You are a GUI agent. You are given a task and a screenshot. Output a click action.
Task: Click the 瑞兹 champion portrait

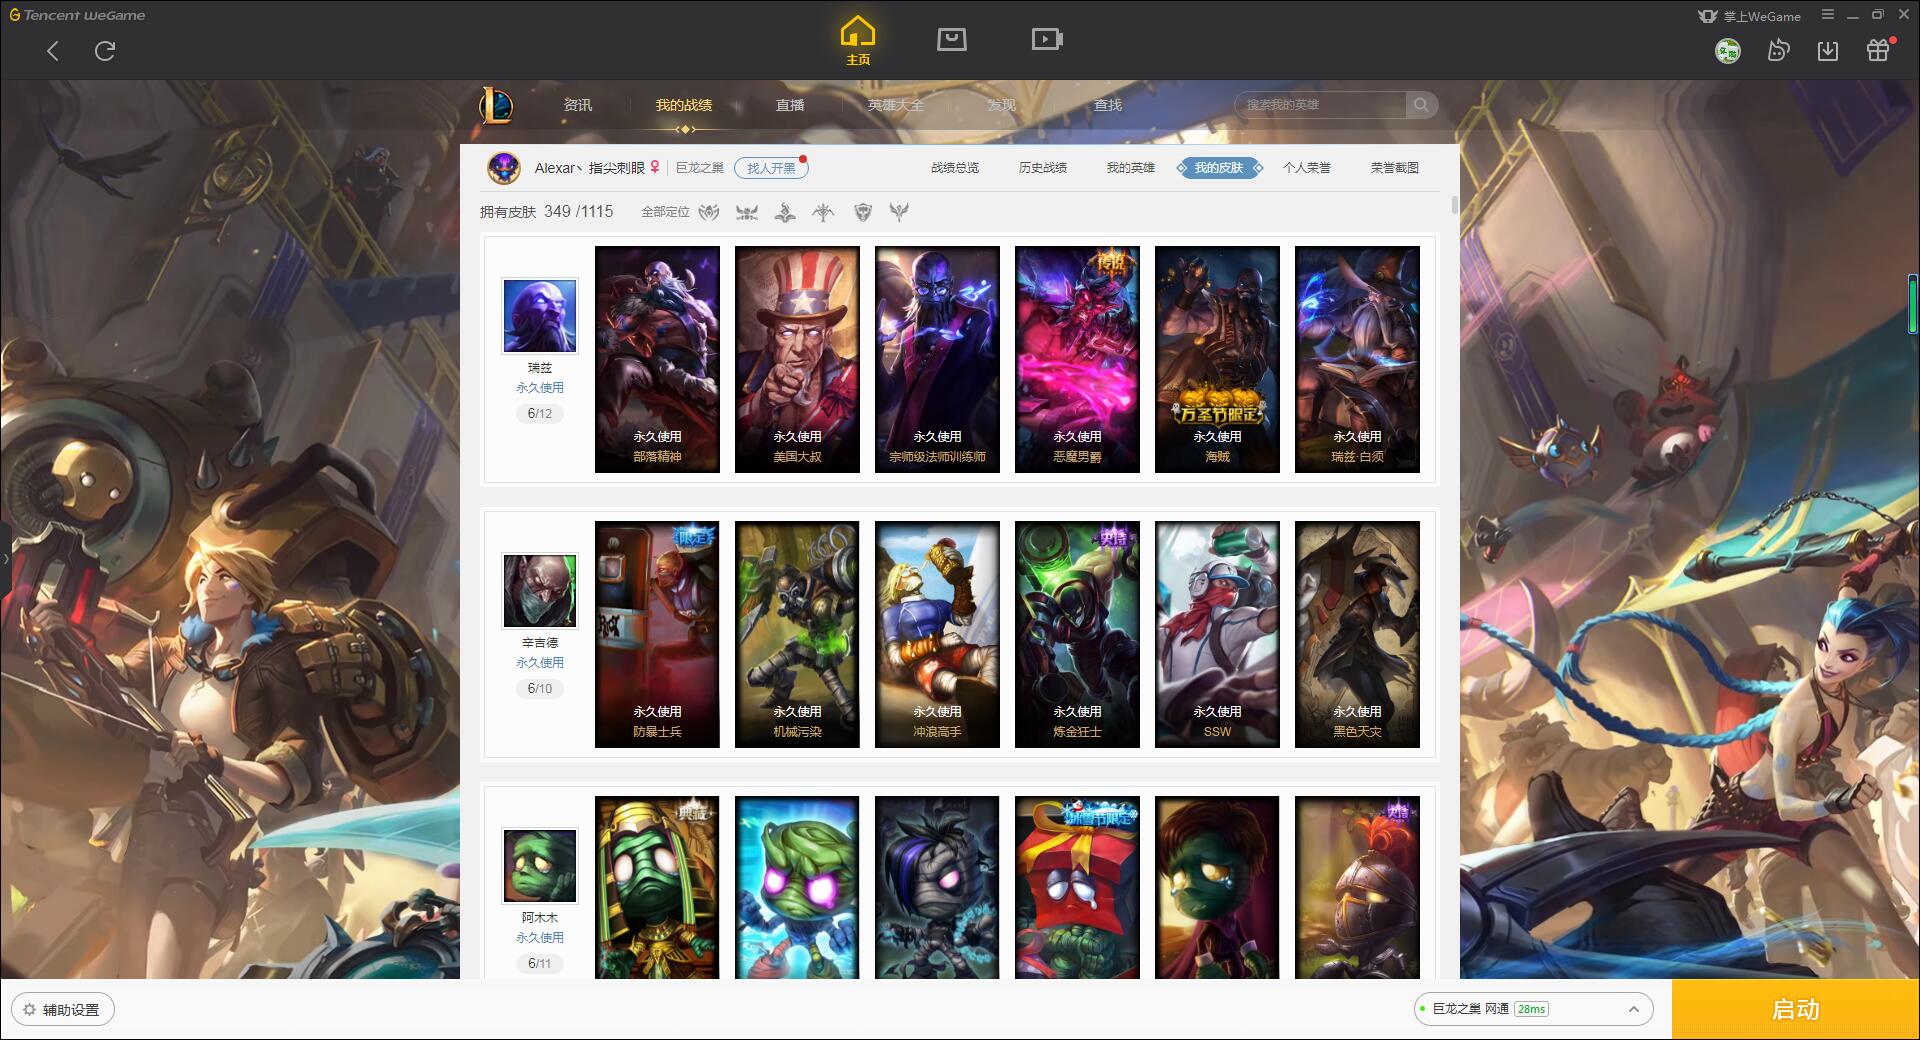coord(540,315)
